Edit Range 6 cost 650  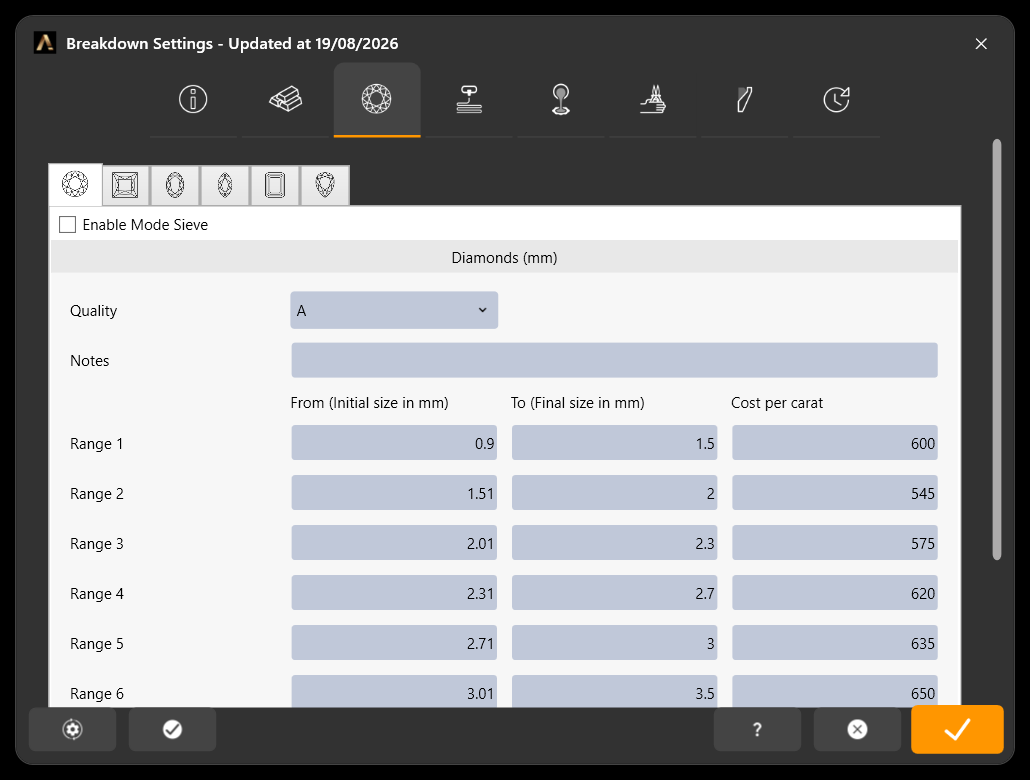[x=835, y=691]
